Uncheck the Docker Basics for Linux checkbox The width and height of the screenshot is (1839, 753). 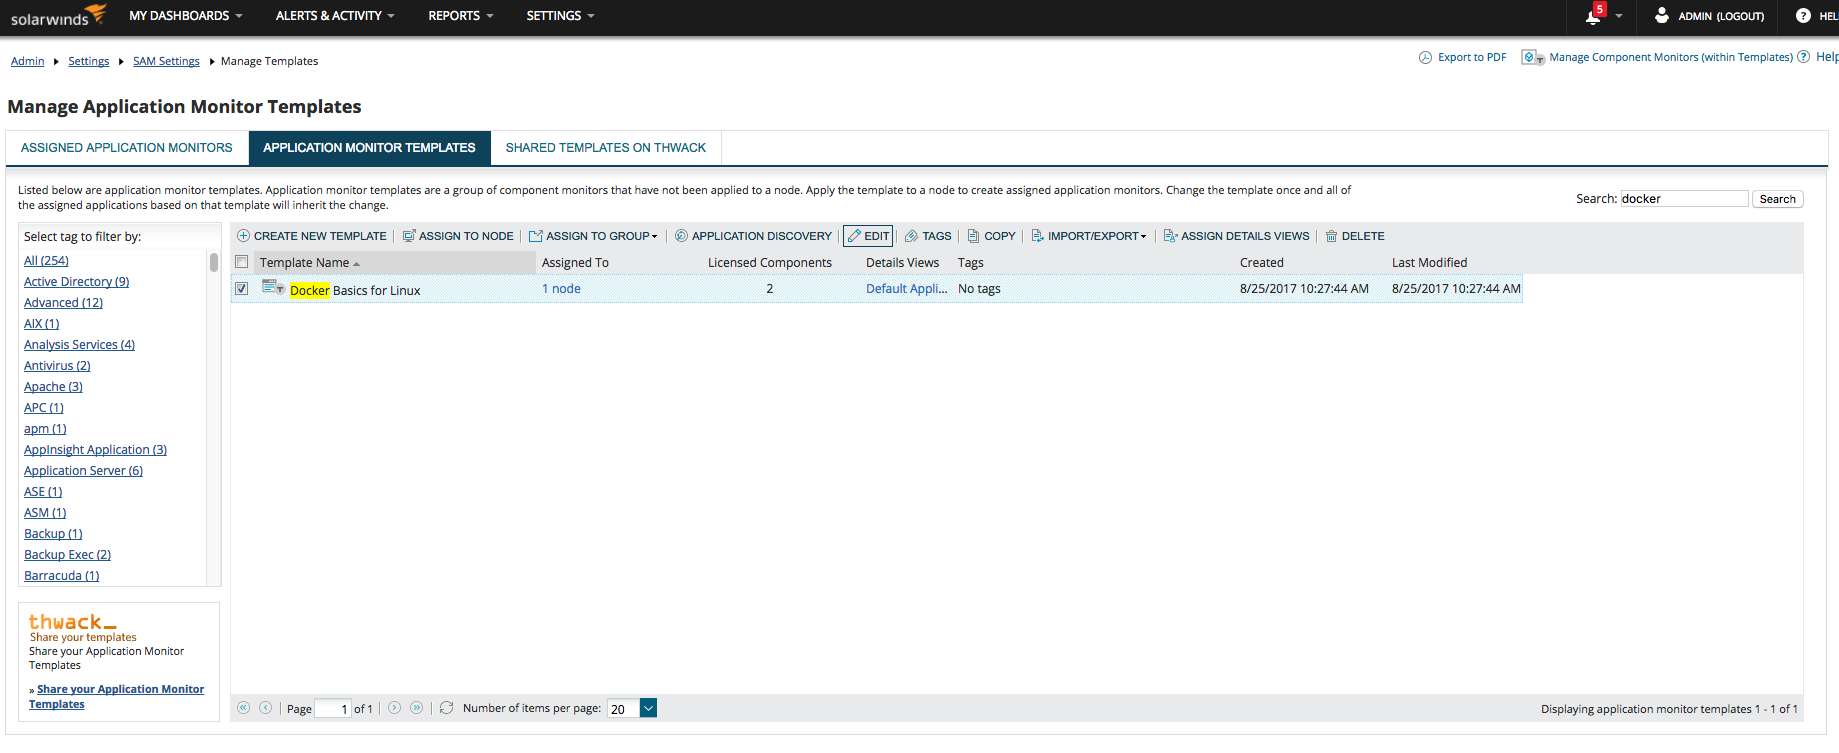click(x=241, y=288)
